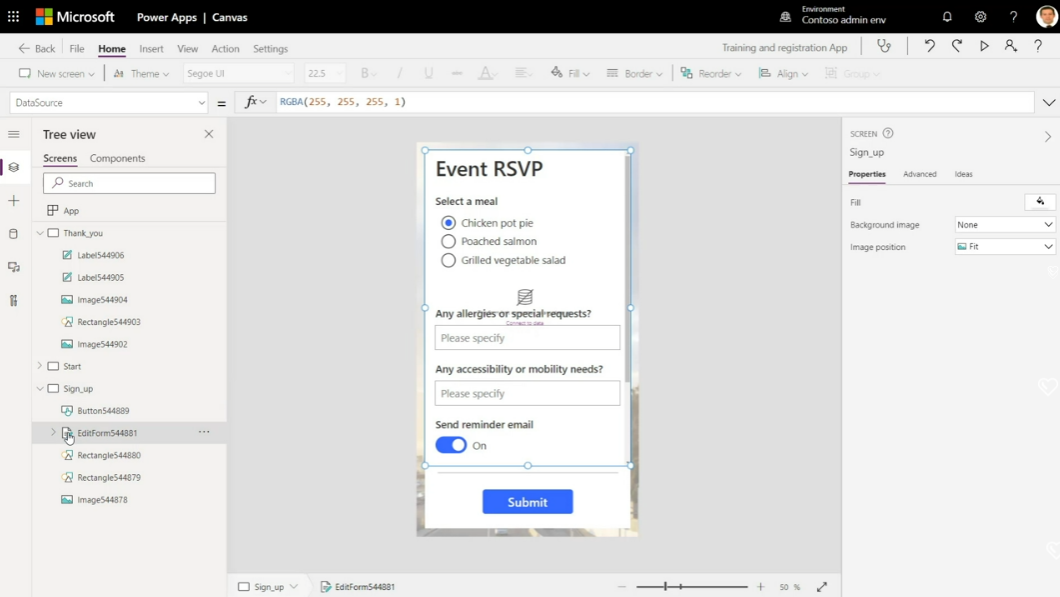Viewport: 1060px width, 597px height.
Task: Select the Chicken pot pie radio button
Action: [x=448, y=222]
